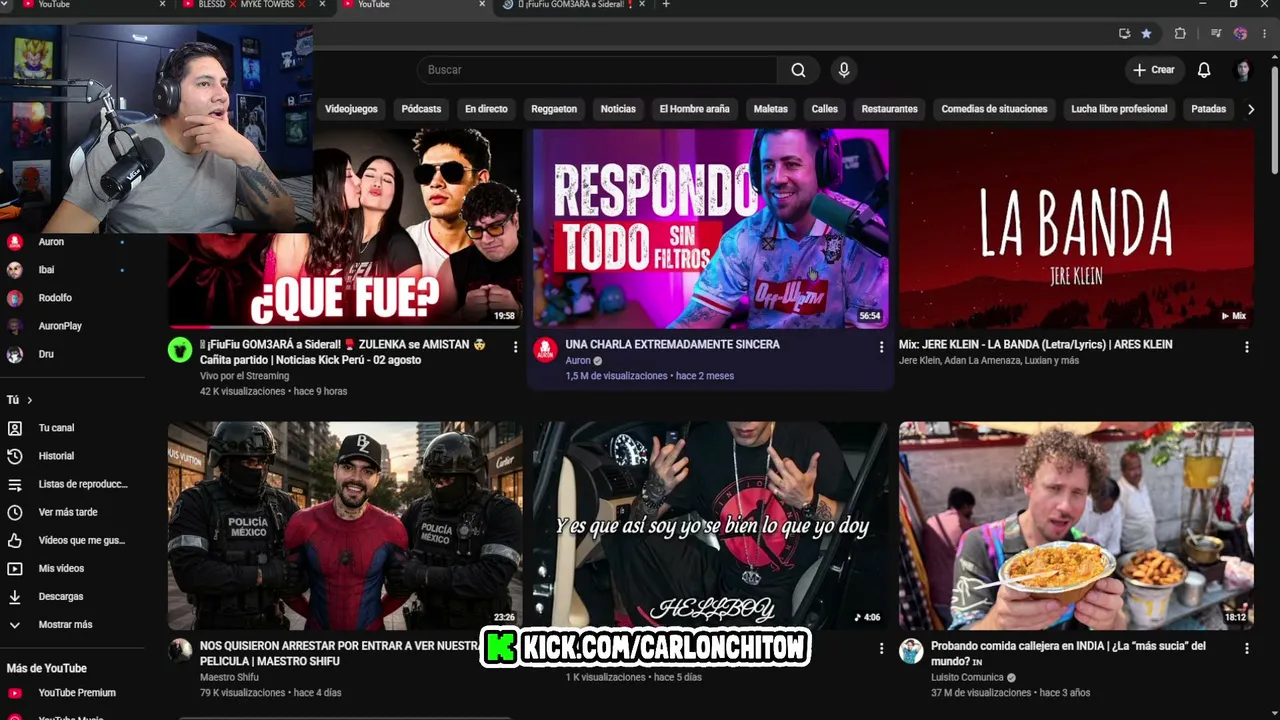Open the Auron channel name link
The width and height of the screenshot is (1280, 720).
coord(578,361)
